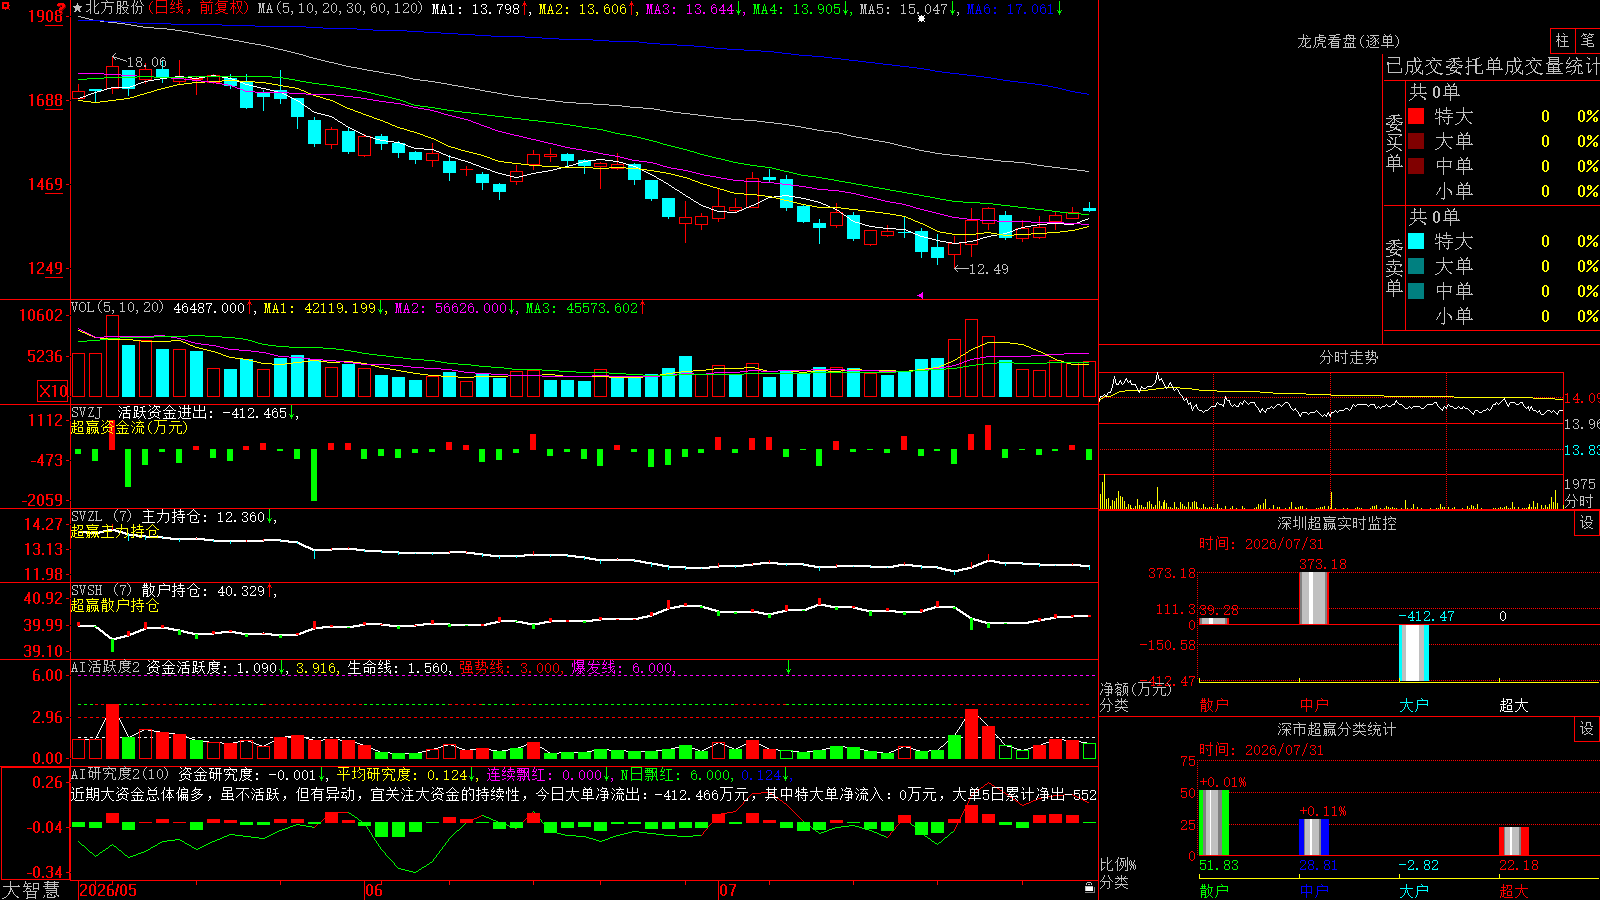Click the 深市超赢分类统计 panel title
Viewport: 1600px width, 900px height.
(1337, 729)
